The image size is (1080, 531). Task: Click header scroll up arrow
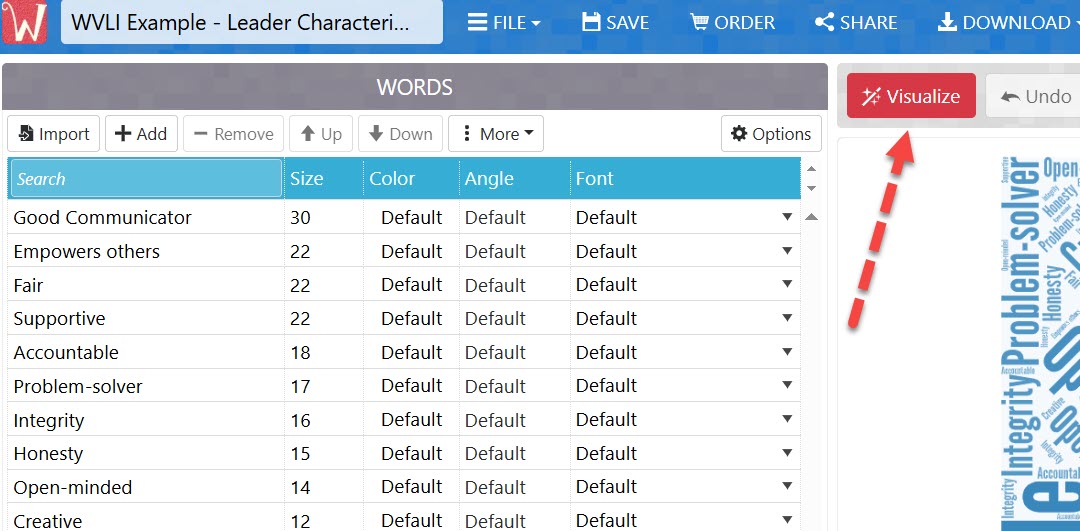tap(811, 169)
